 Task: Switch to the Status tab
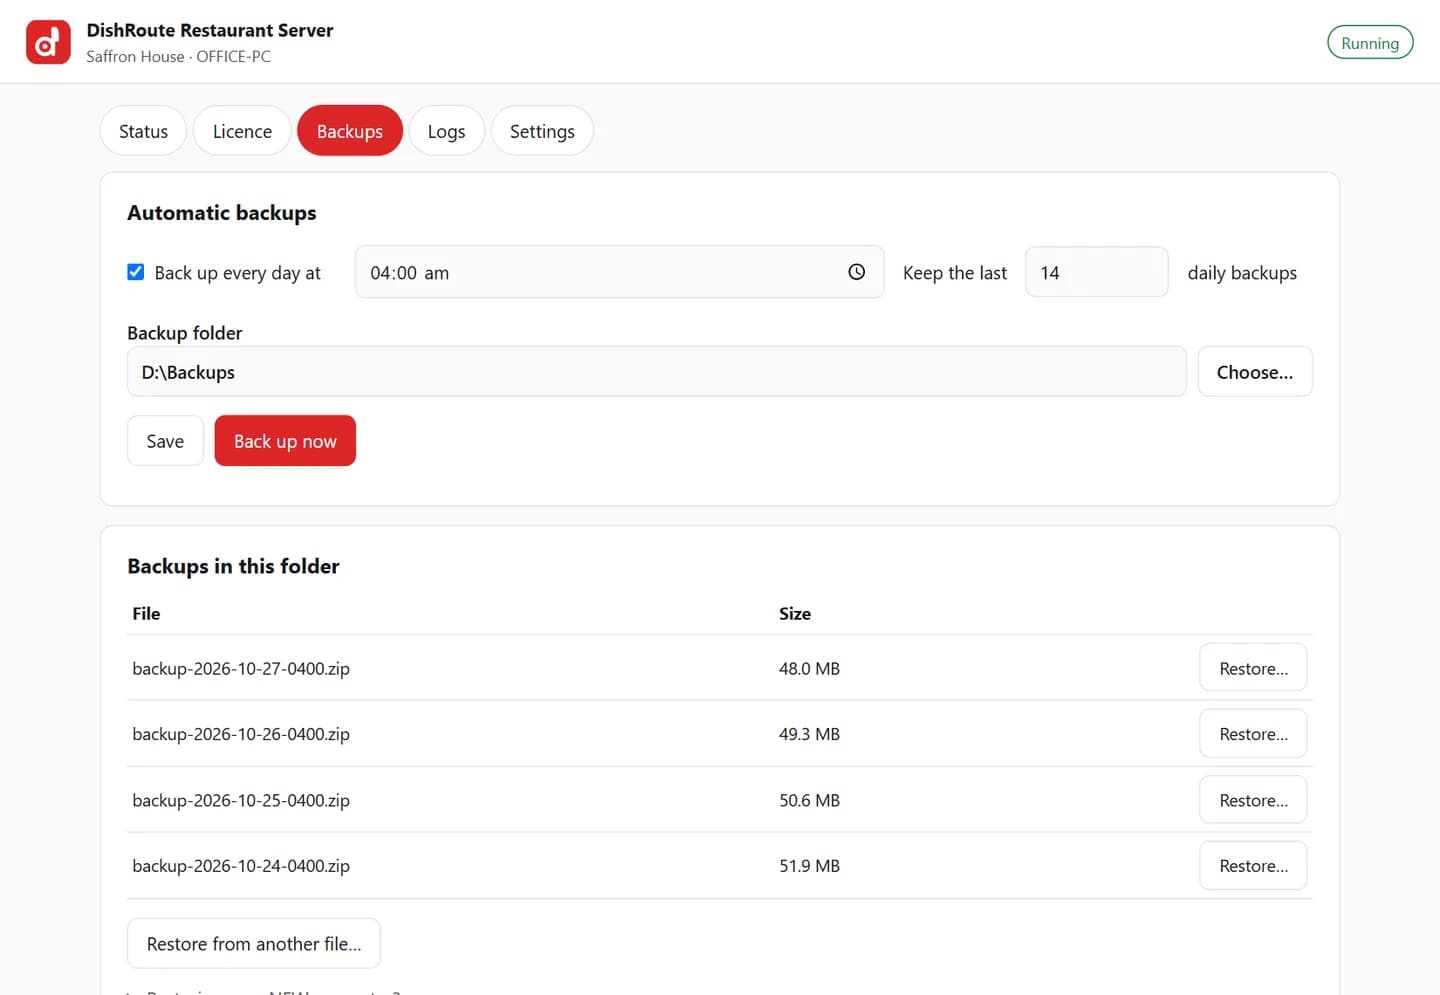point(143,131)
